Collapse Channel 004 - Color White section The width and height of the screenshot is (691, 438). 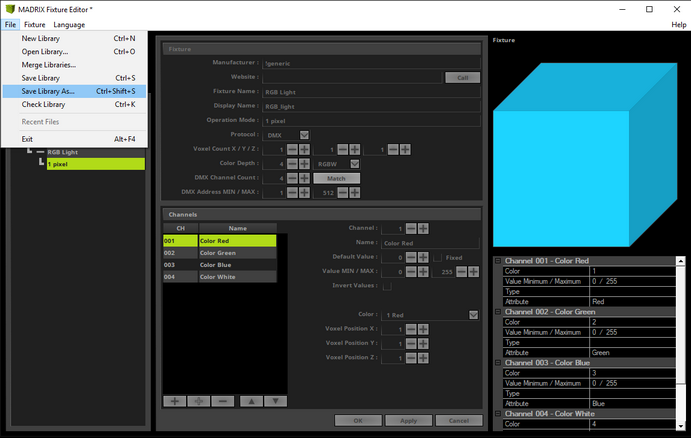tap(498, 414)
